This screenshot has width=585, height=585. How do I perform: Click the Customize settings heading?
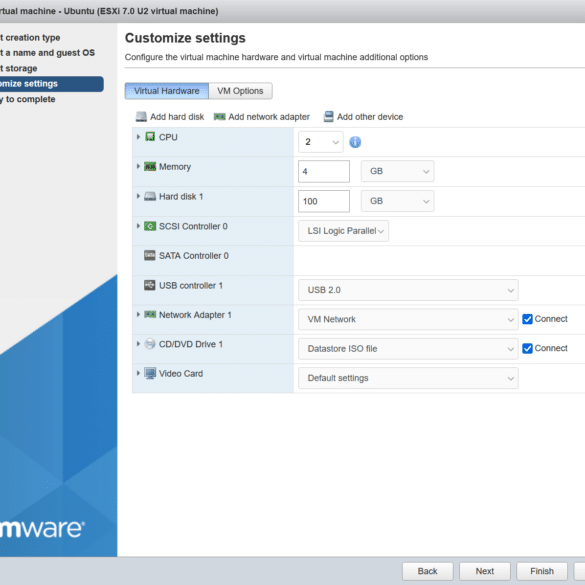pyautogui.click(x=185, y=38)
